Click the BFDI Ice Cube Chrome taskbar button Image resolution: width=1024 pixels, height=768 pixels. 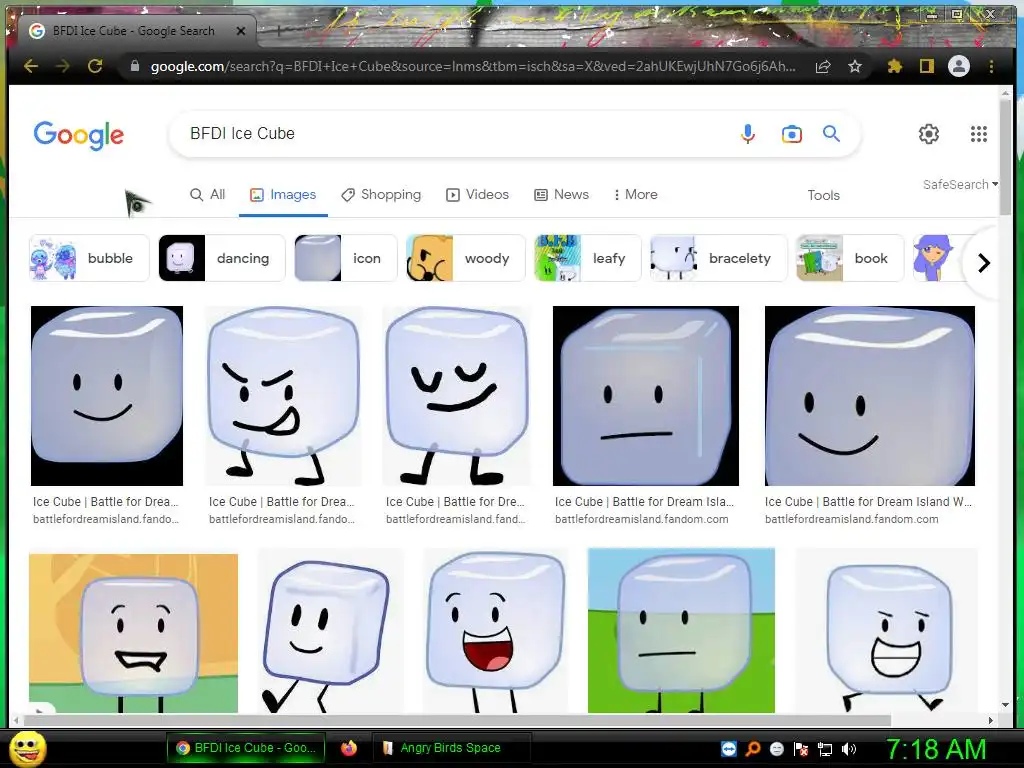[x=246, y=748]
